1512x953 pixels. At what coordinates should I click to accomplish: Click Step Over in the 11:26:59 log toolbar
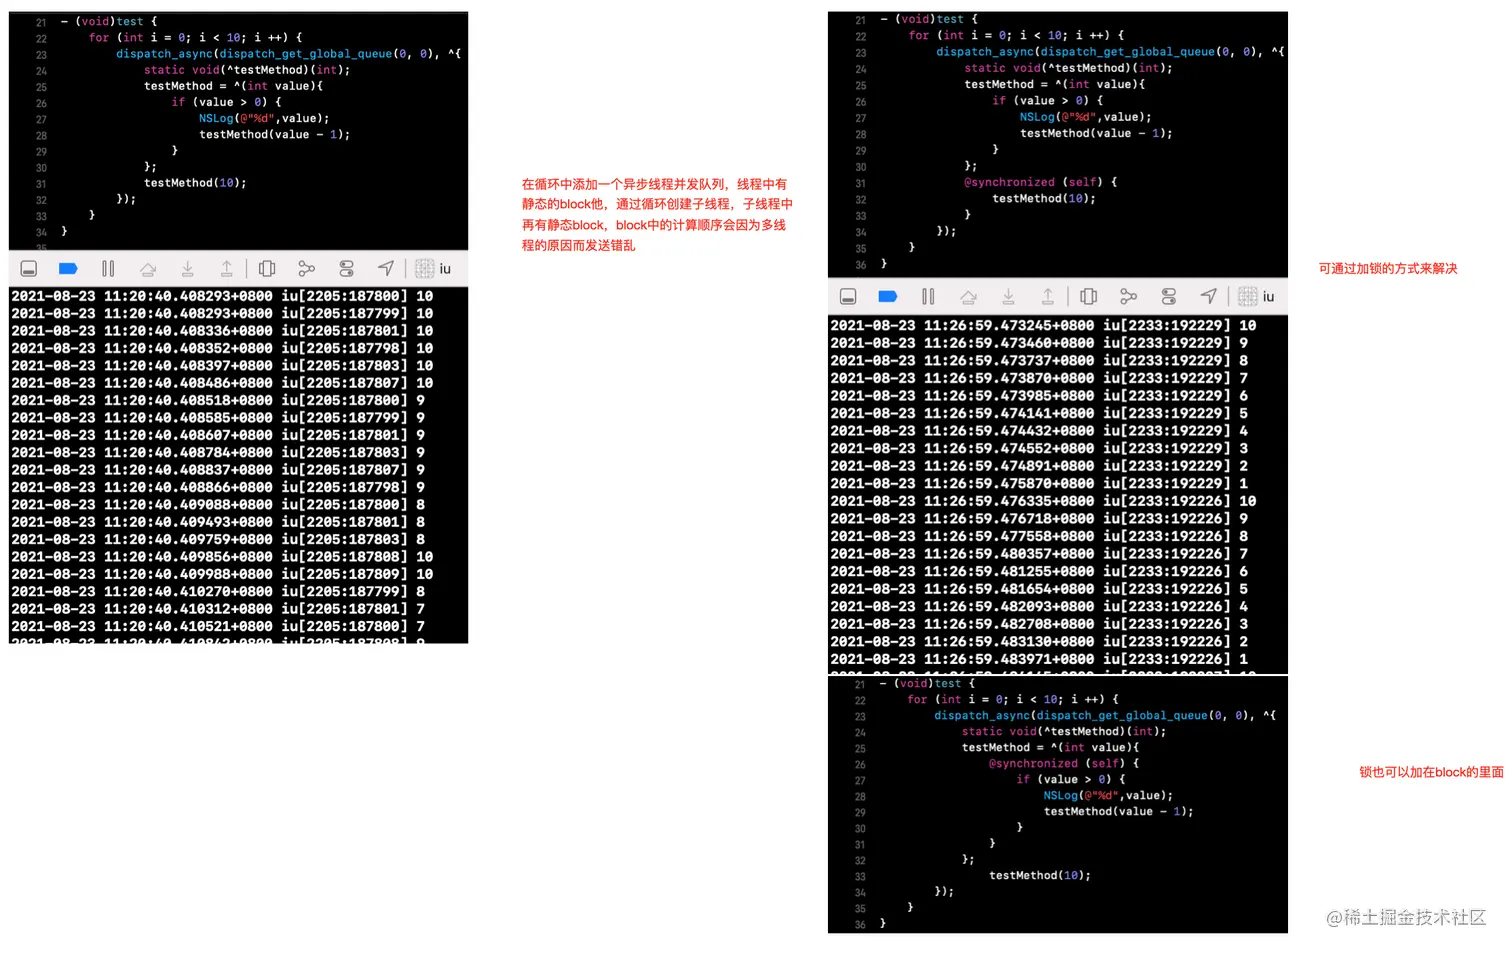coord(968,297)
